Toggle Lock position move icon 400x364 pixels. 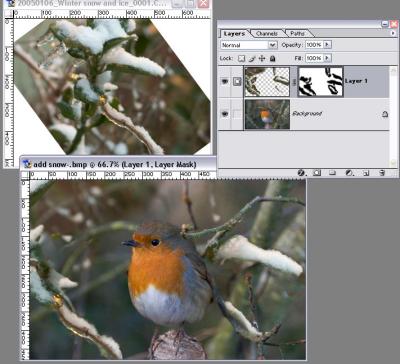pos(262,59)
